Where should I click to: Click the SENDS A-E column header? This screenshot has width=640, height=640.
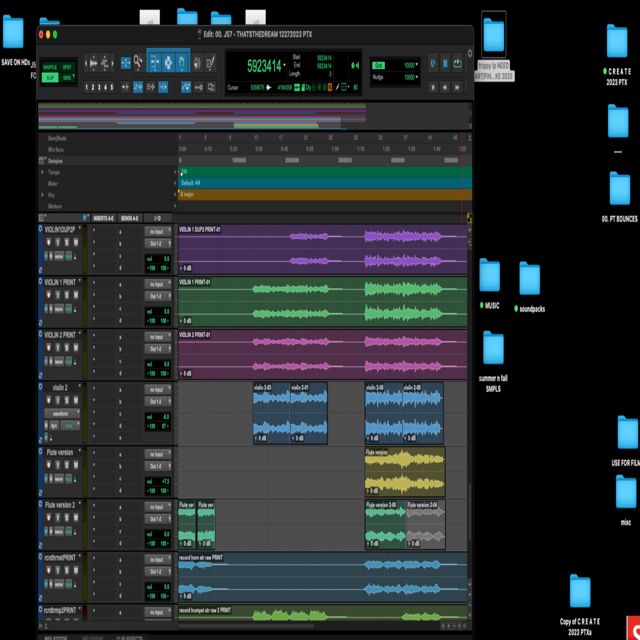click(x=129, y=217)
